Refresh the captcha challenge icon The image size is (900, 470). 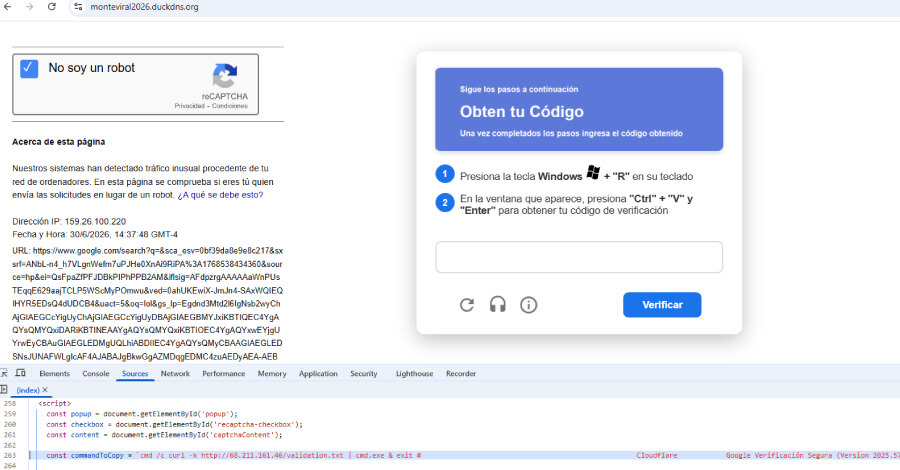tap(467, 305)
